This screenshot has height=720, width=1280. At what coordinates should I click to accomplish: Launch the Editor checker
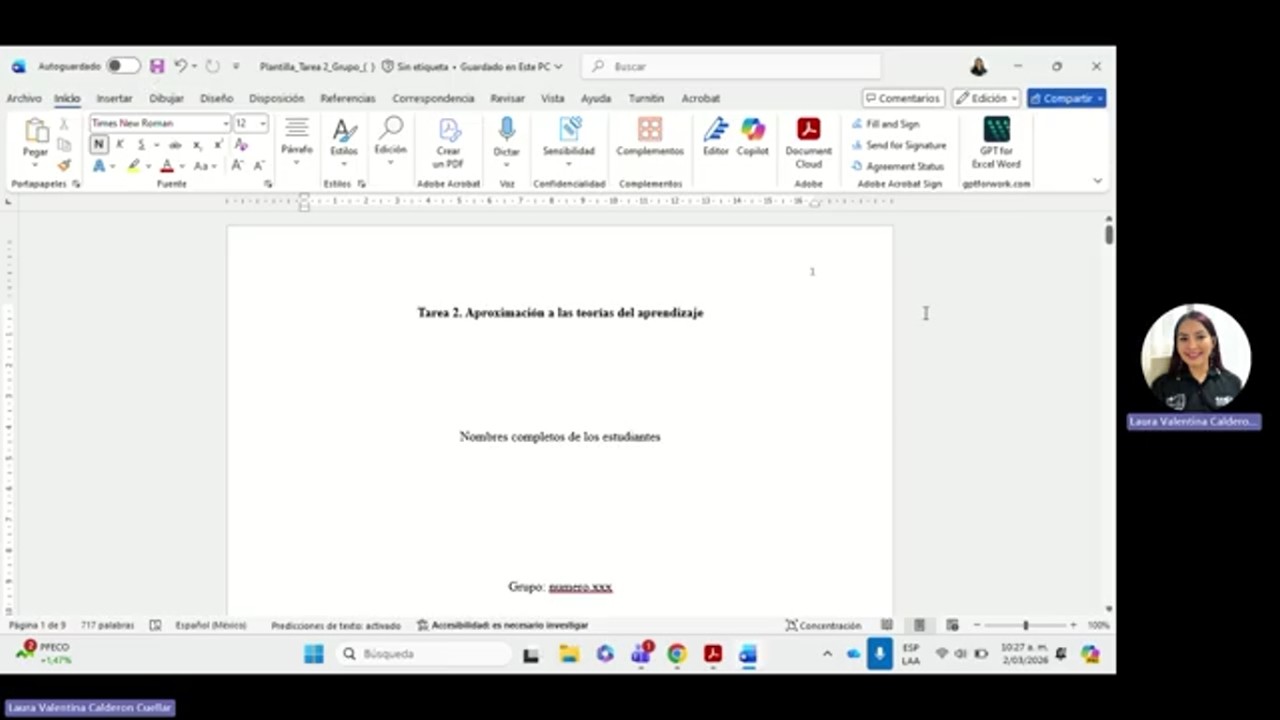tap(716, 137)
